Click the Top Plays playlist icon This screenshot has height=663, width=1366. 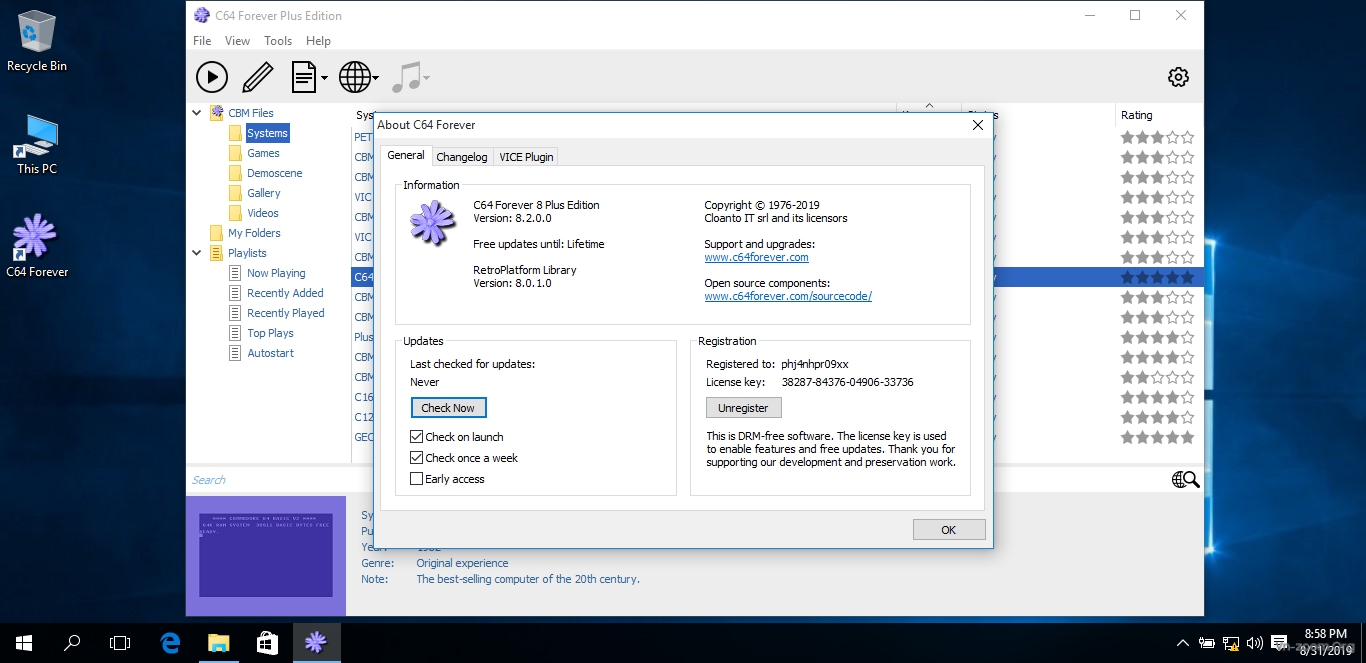click(235, 333)
